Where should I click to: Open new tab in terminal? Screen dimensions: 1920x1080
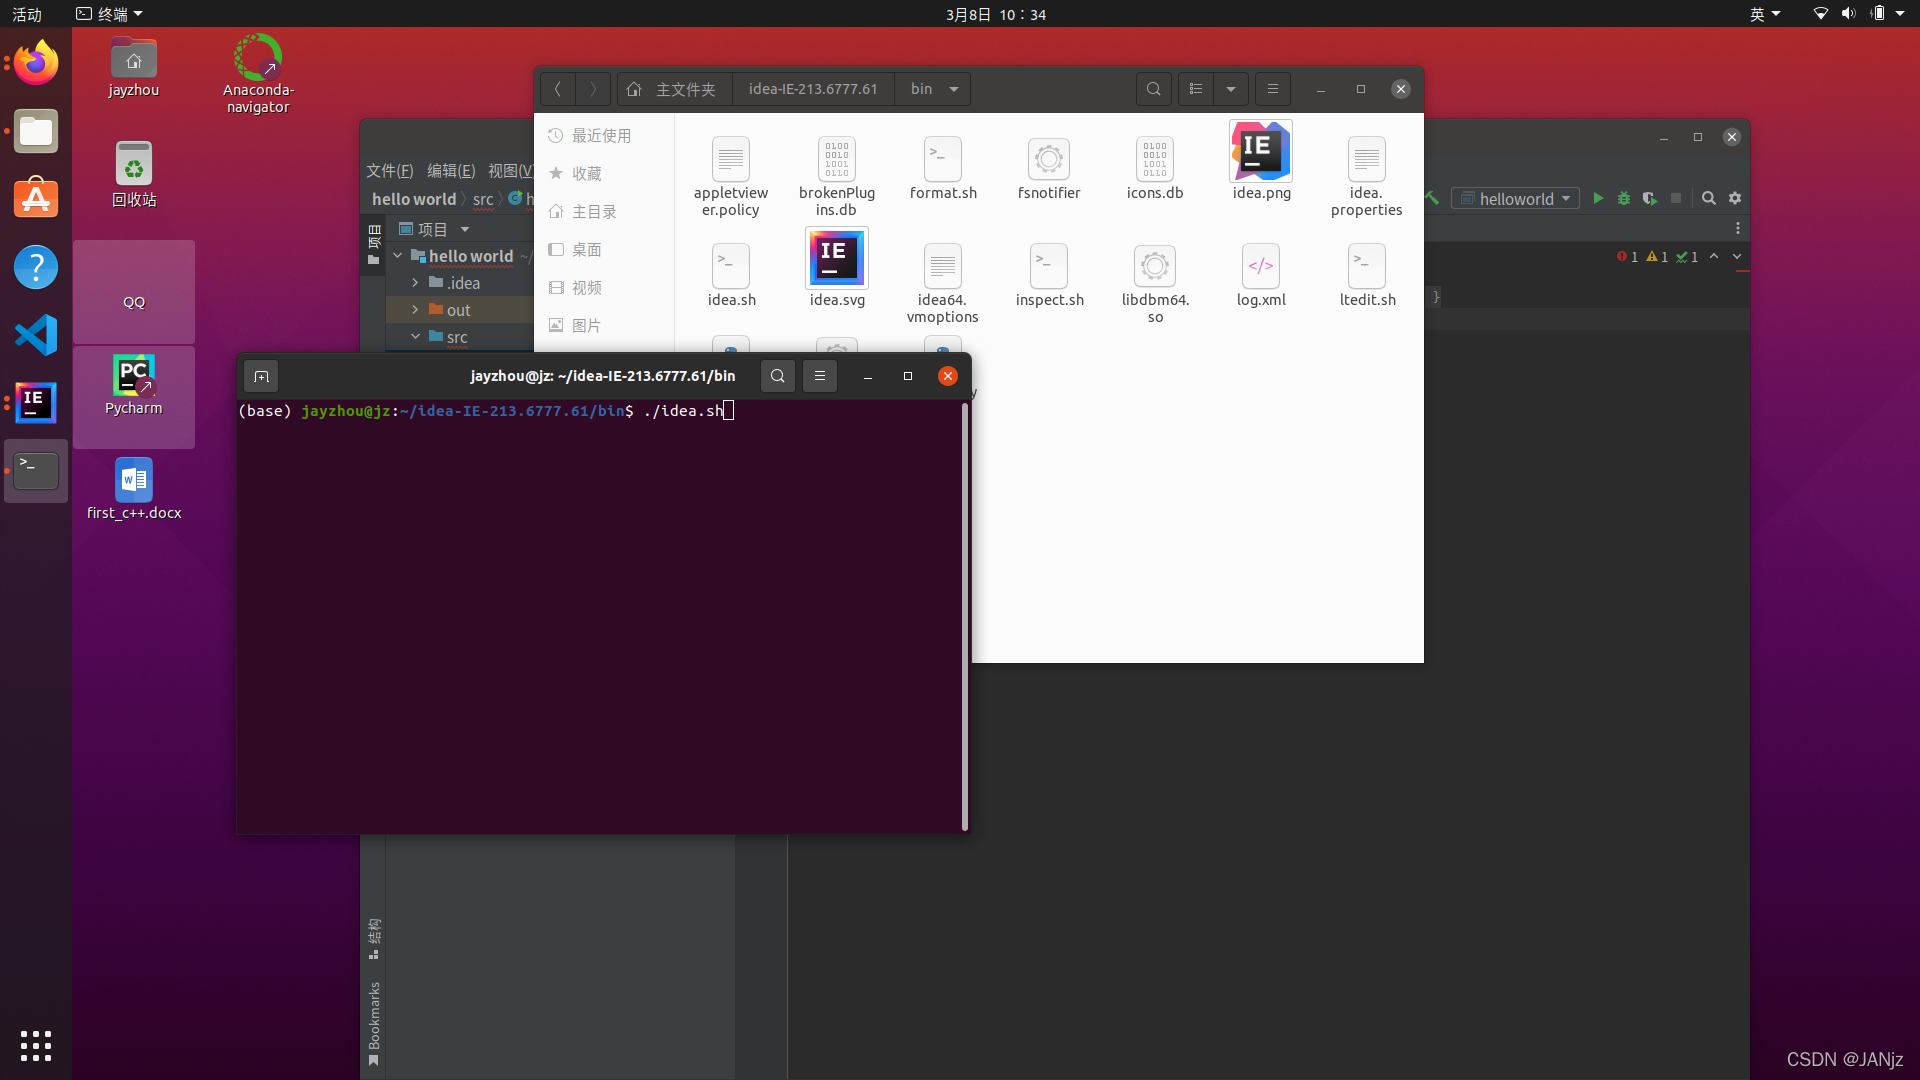point(261,376)
